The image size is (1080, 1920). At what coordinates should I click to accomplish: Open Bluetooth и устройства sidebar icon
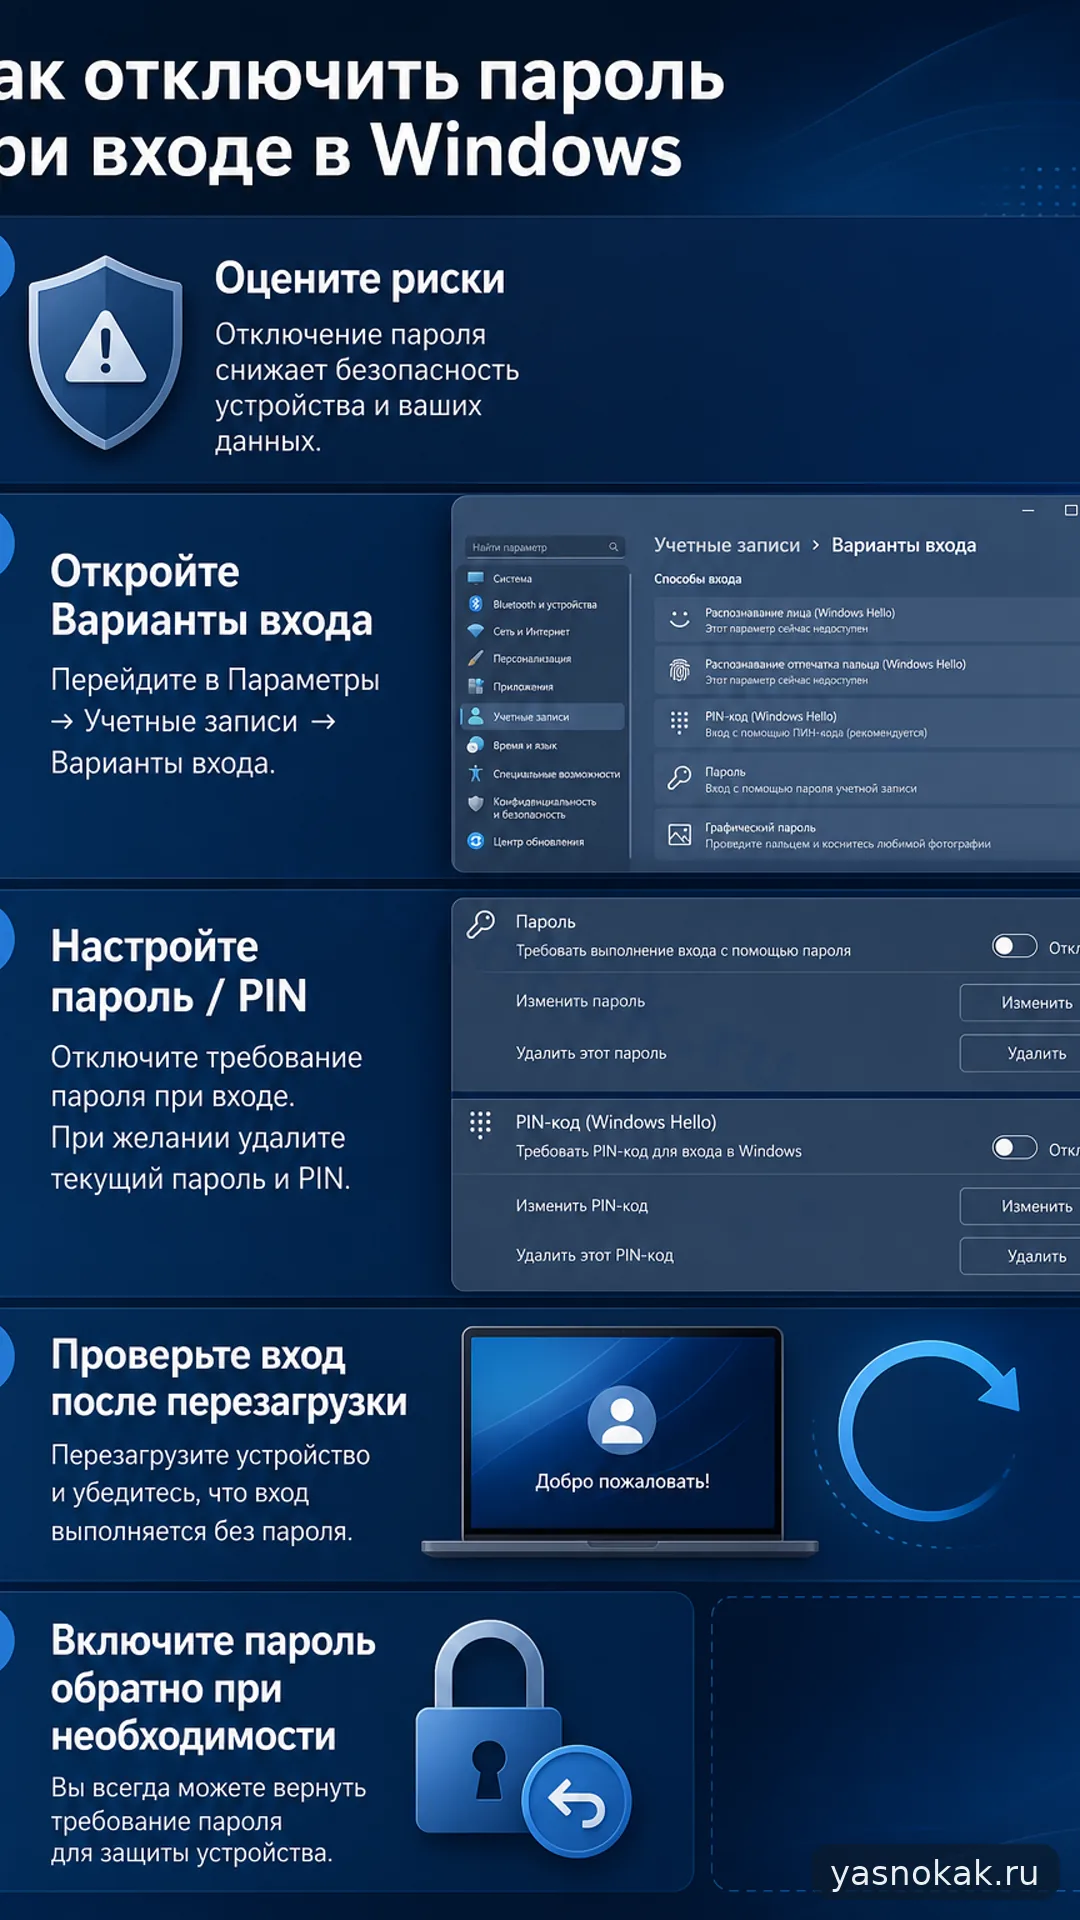point(476,604)
